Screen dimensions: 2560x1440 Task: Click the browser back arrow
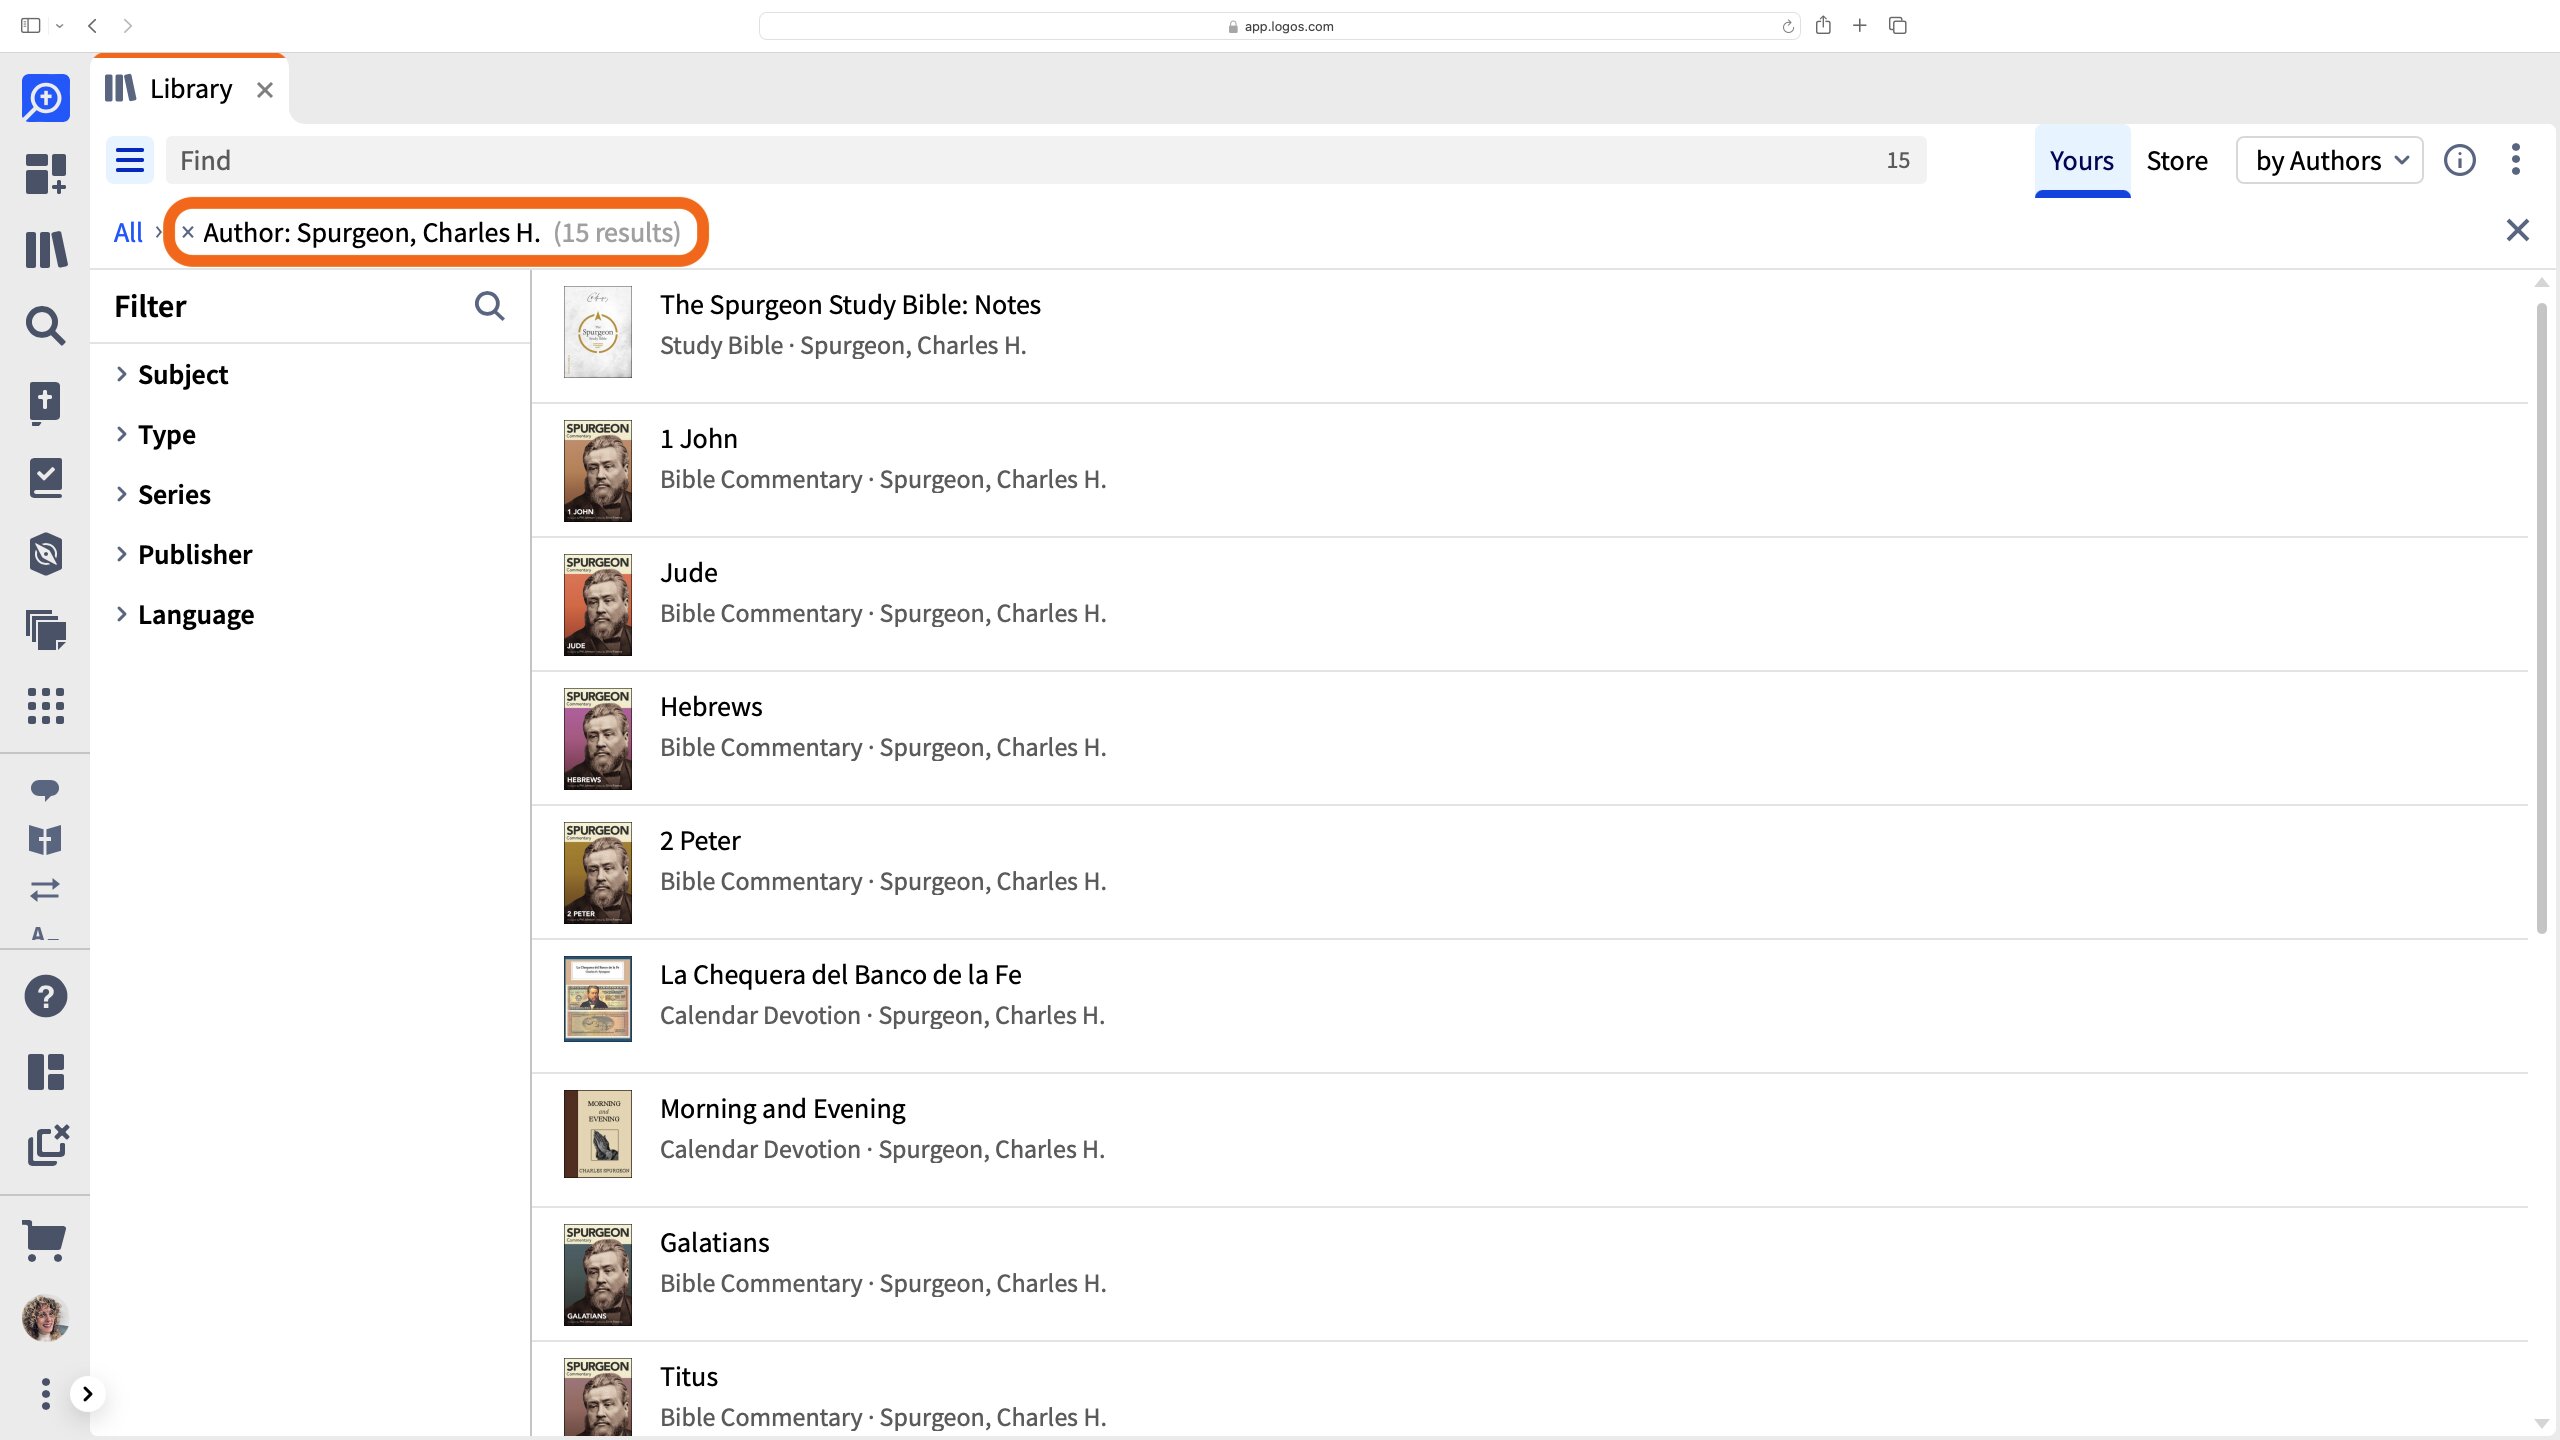pyautogui.click(x=92, y=26)
